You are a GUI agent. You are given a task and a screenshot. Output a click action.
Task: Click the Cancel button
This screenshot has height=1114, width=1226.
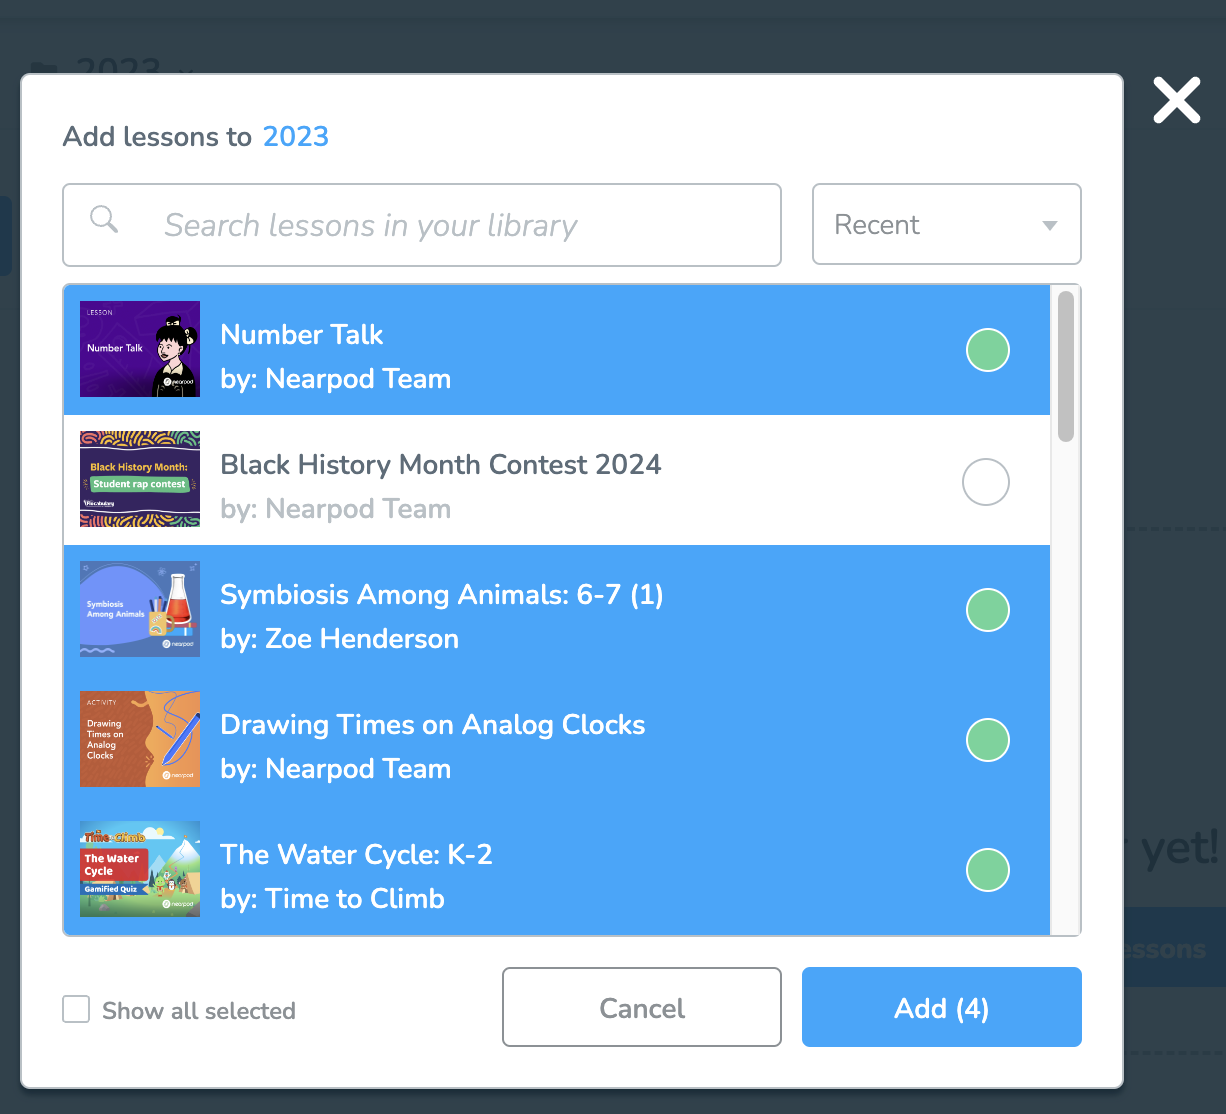642,1007
